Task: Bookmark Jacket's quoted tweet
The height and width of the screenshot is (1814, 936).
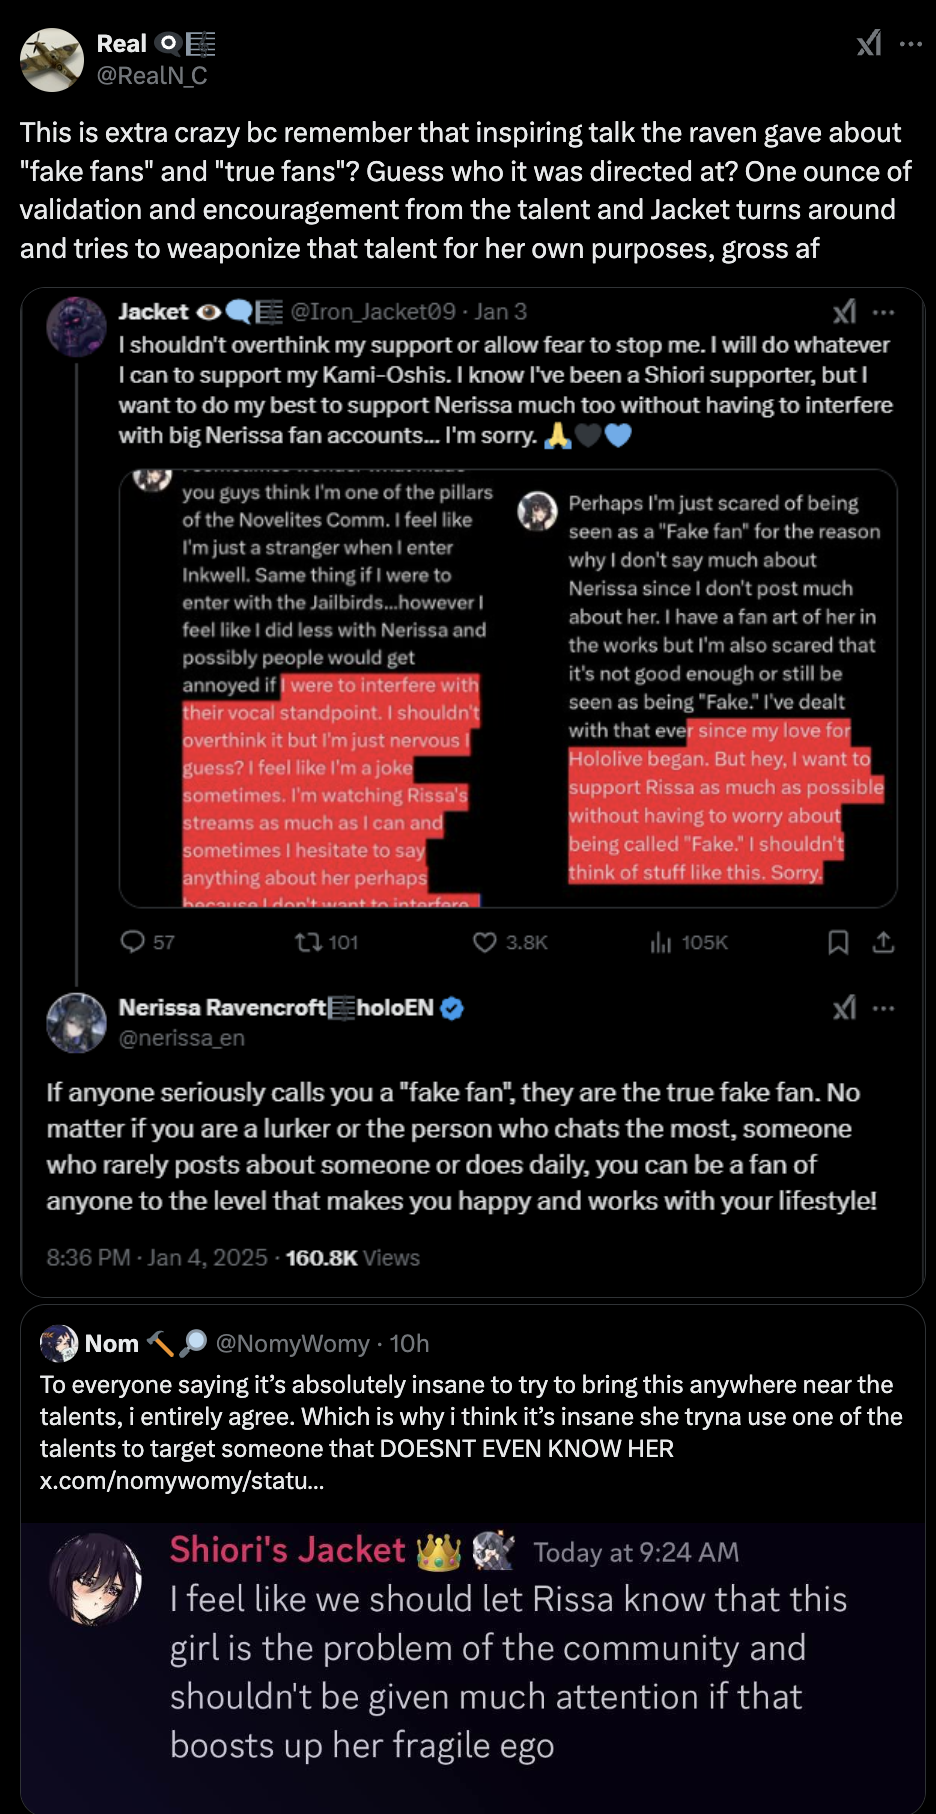Action: (x=838, y=942)
